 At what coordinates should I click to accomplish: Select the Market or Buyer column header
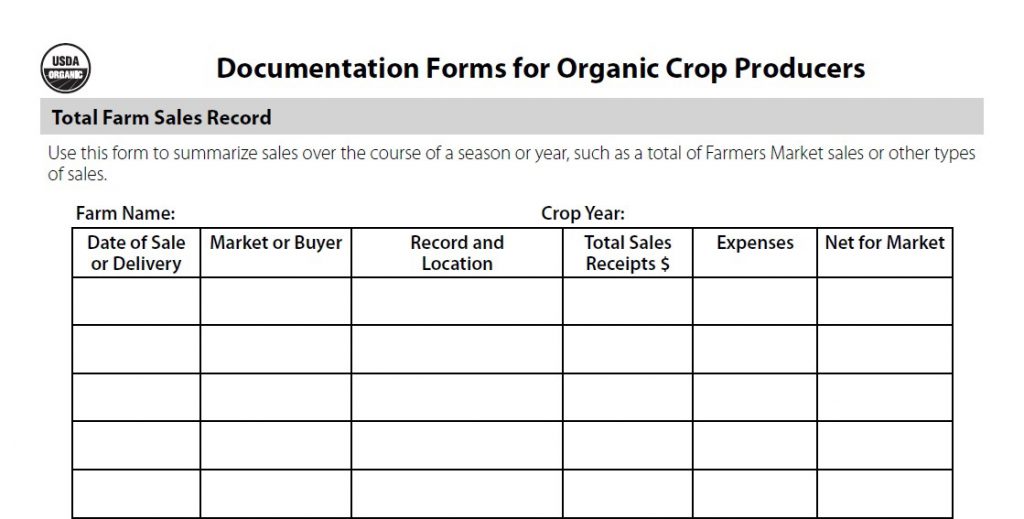pyautogui.click(x=275, y=243)
